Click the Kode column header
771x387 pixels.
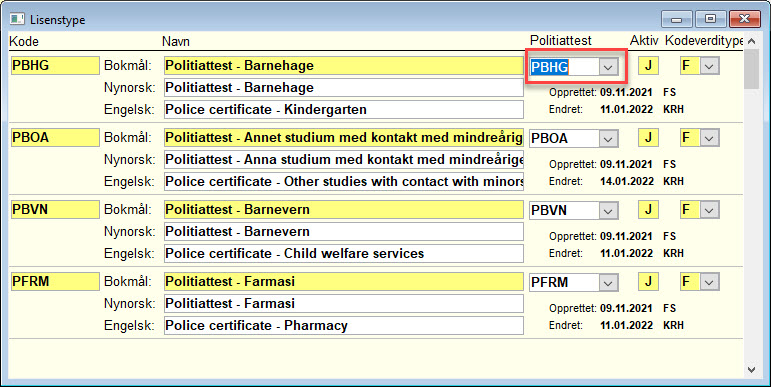pyautogui.click(x=24, y=41)
